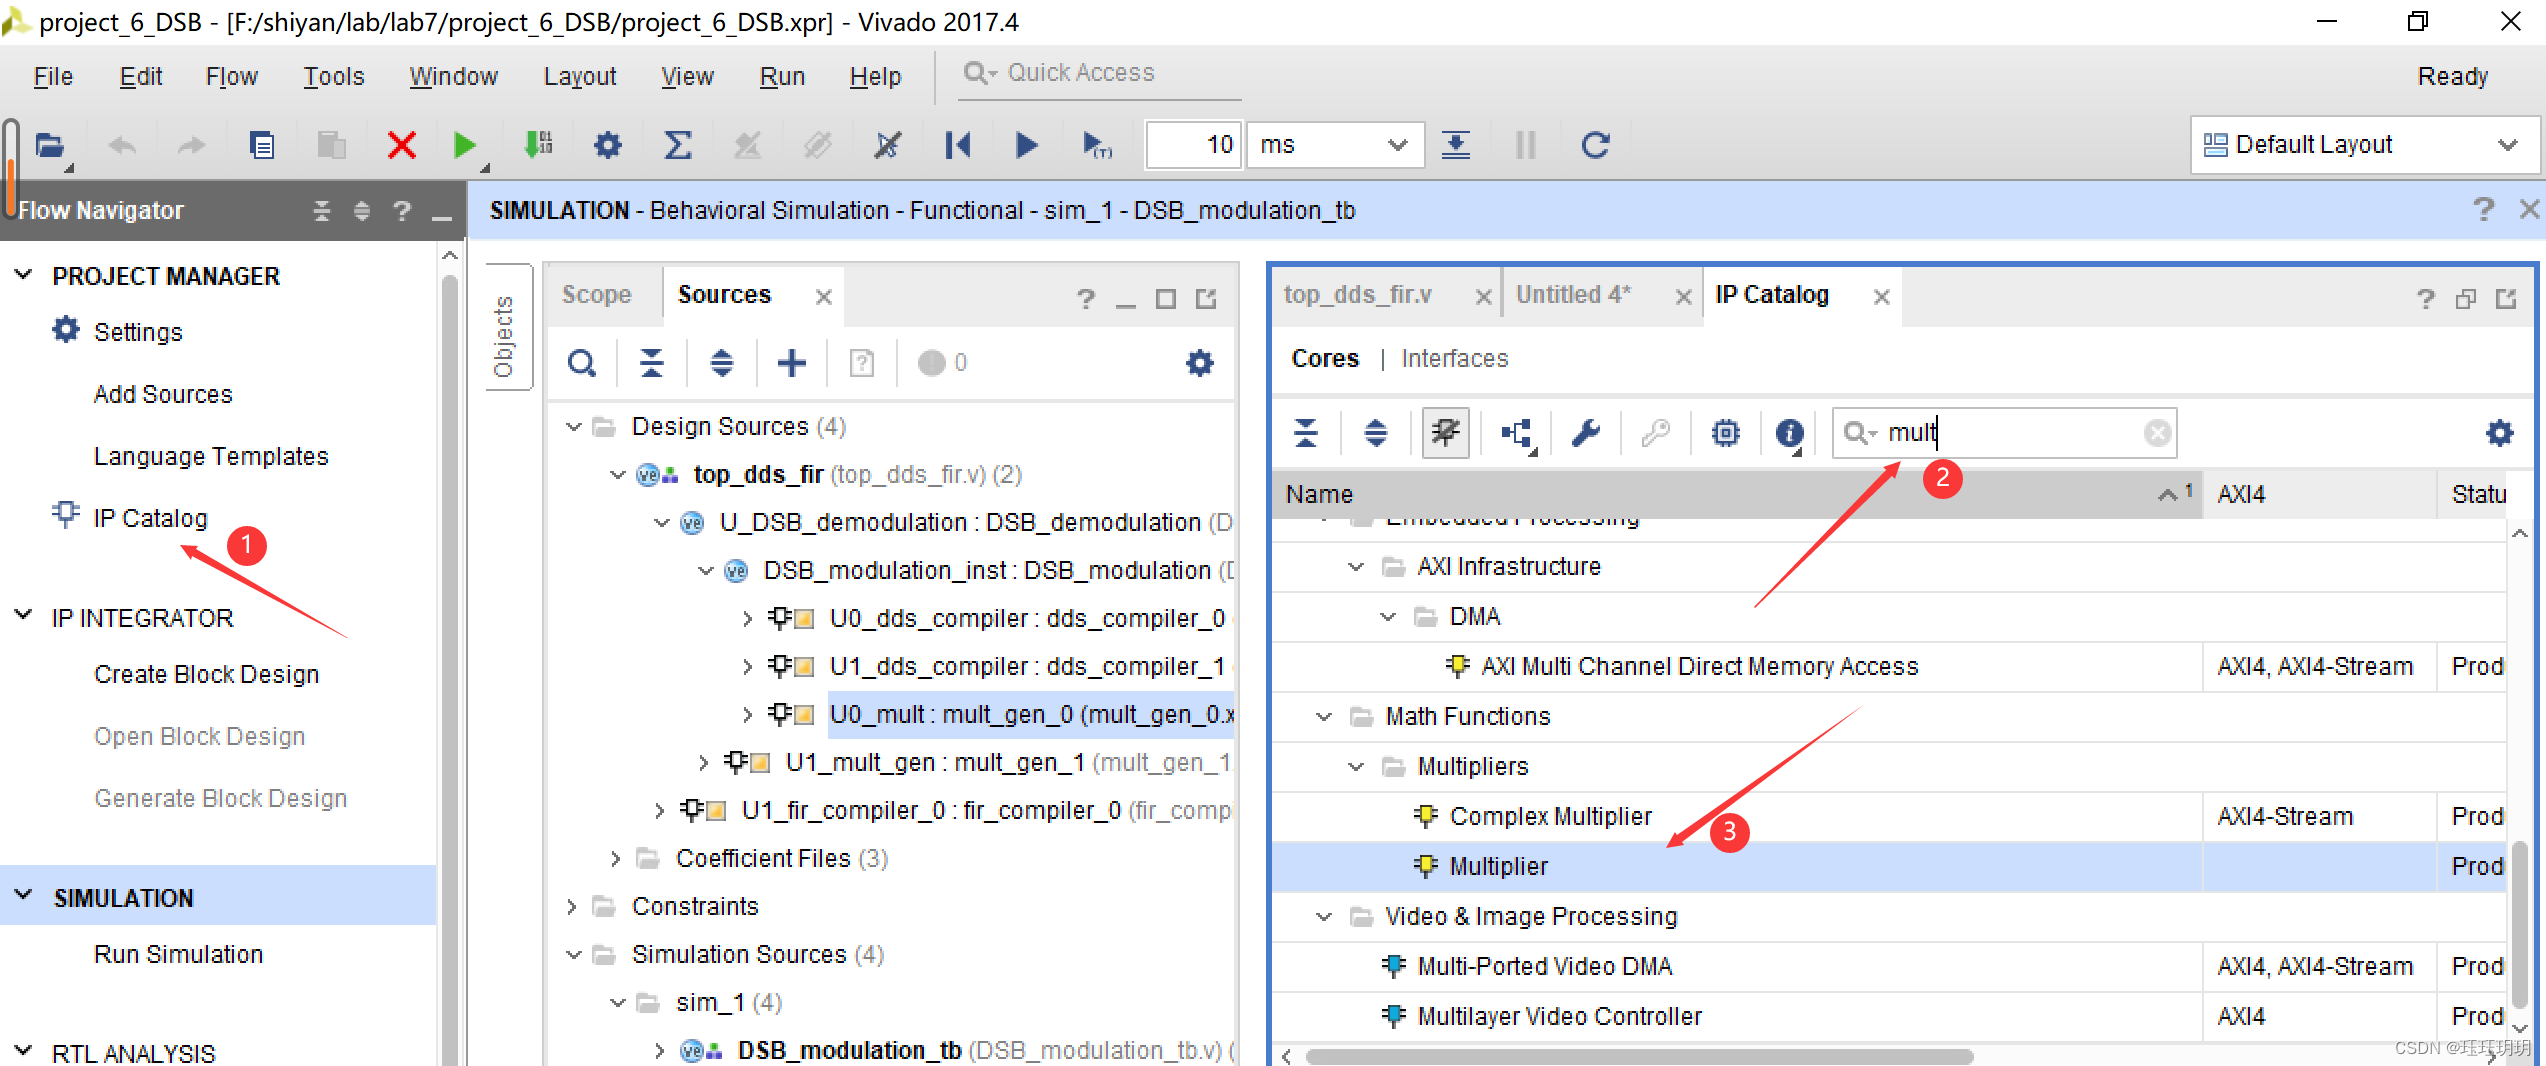Click the red X delete icon

coord(401,146)
